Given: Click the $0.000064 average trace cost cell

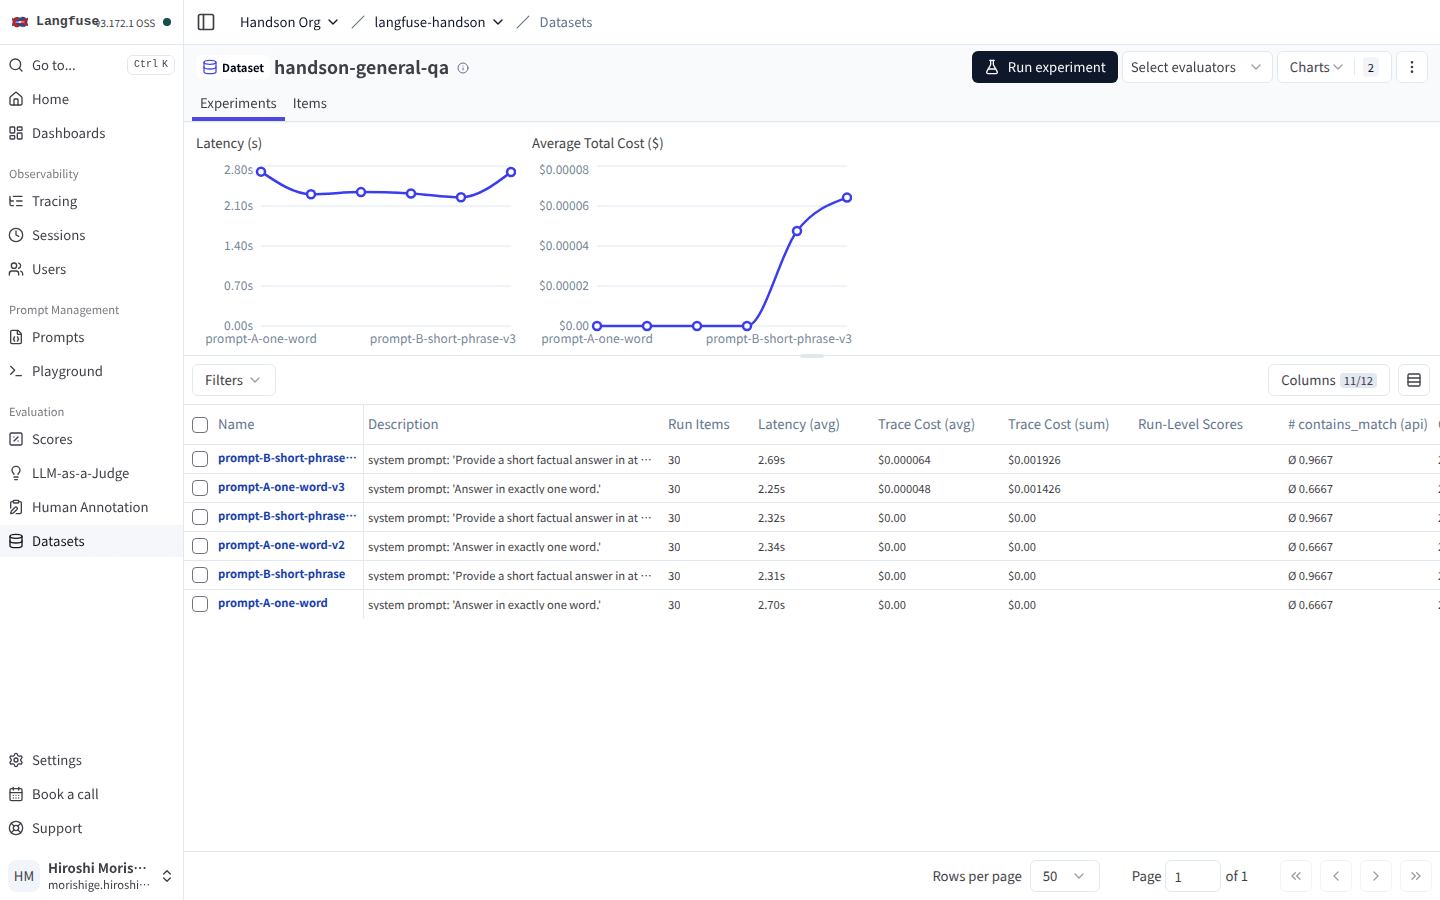Looking at the screenshot, I should 904,460.
